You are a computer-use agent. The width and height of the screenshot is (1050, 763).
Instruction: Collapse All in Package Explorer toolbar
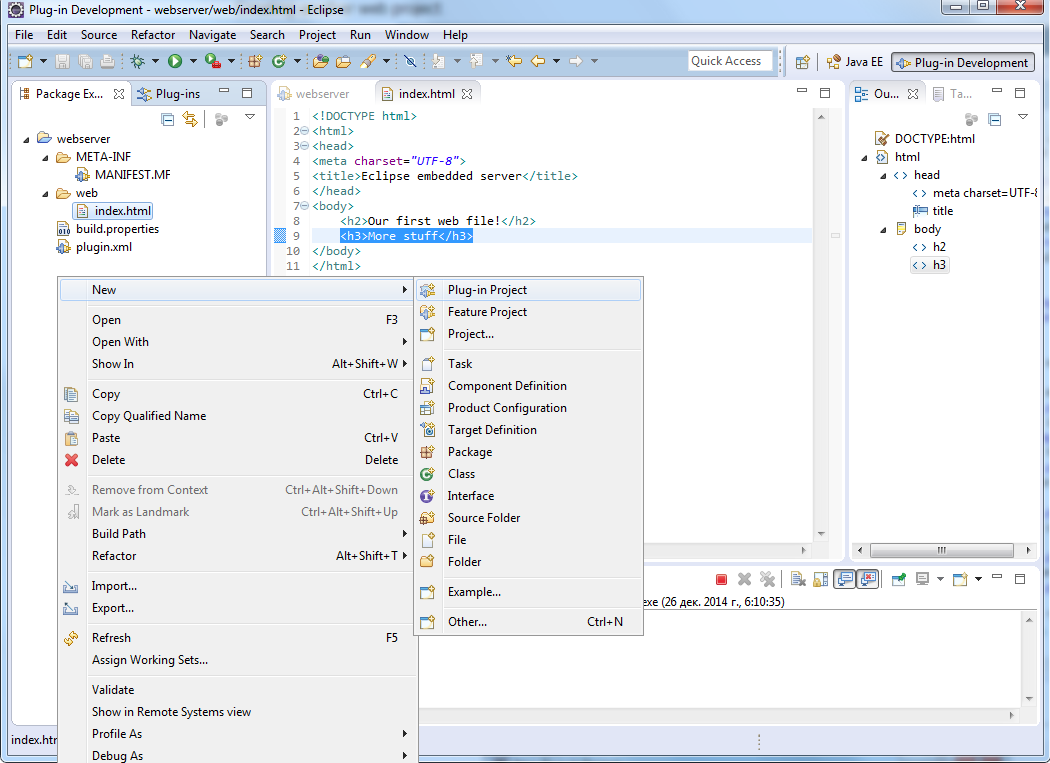pos(167,119)
